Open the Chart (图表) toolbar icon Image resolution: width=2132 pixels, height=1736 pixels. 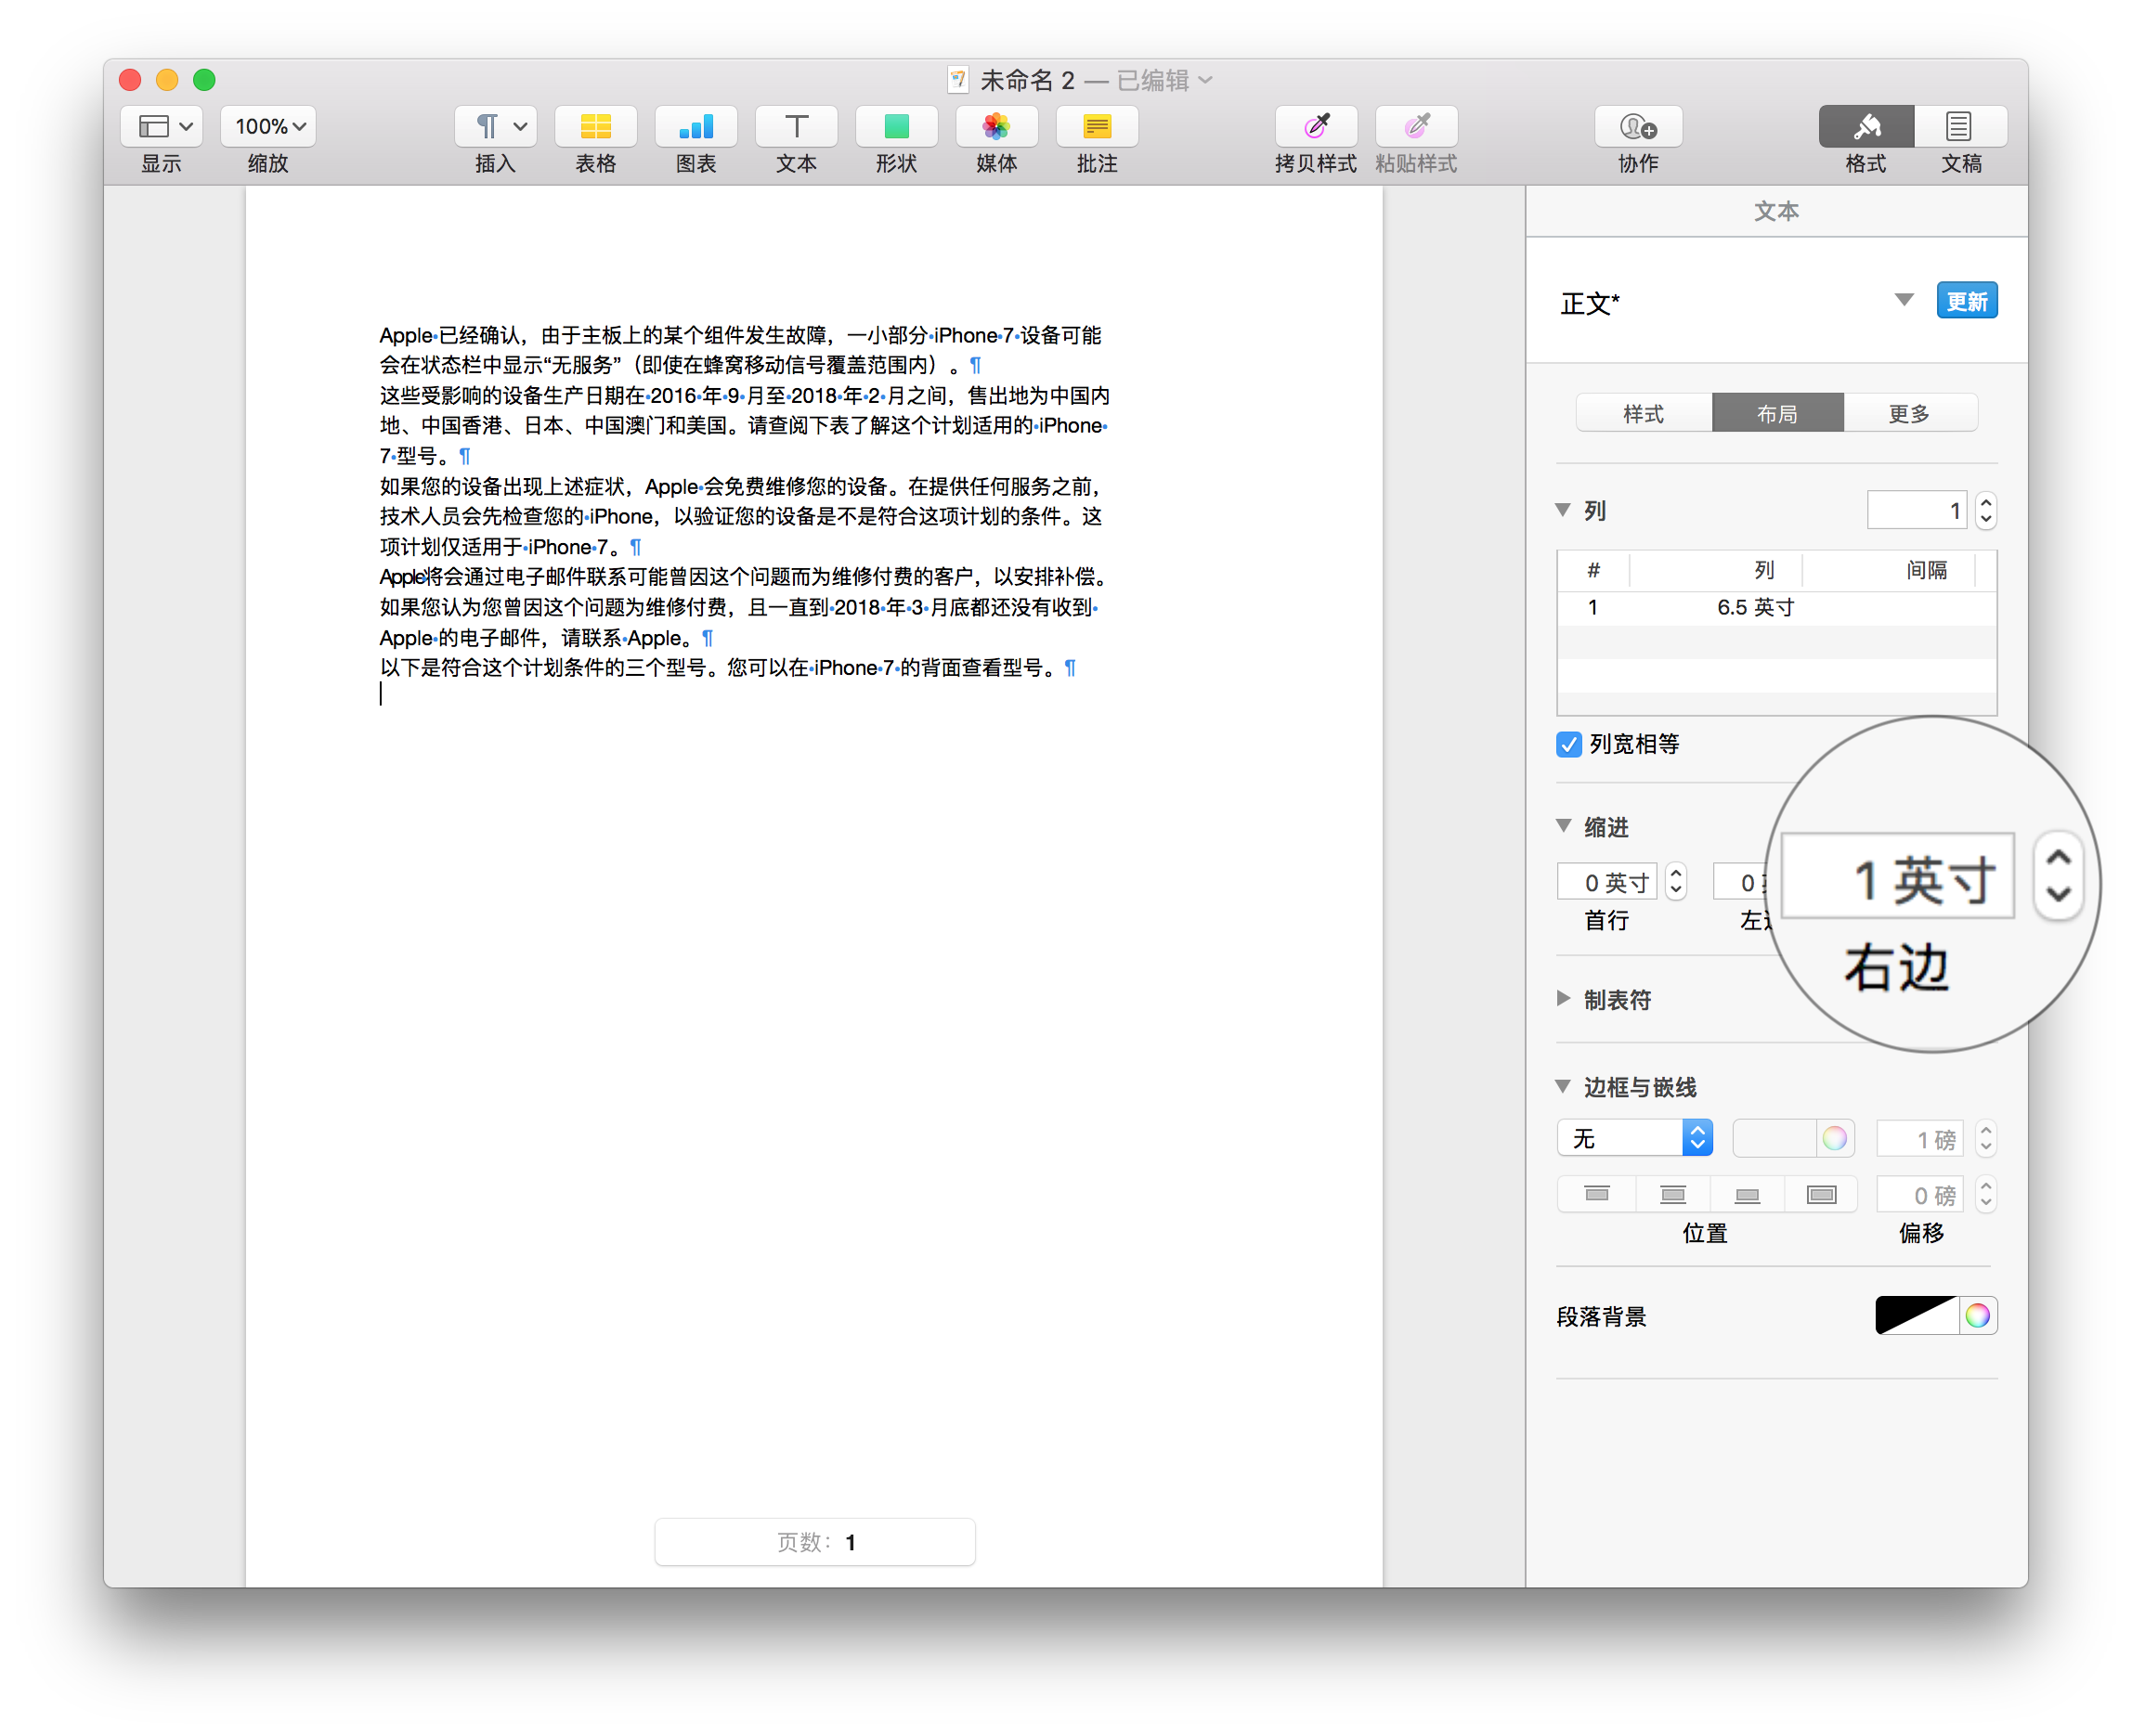pyautogui.click(x=696, y=127)
